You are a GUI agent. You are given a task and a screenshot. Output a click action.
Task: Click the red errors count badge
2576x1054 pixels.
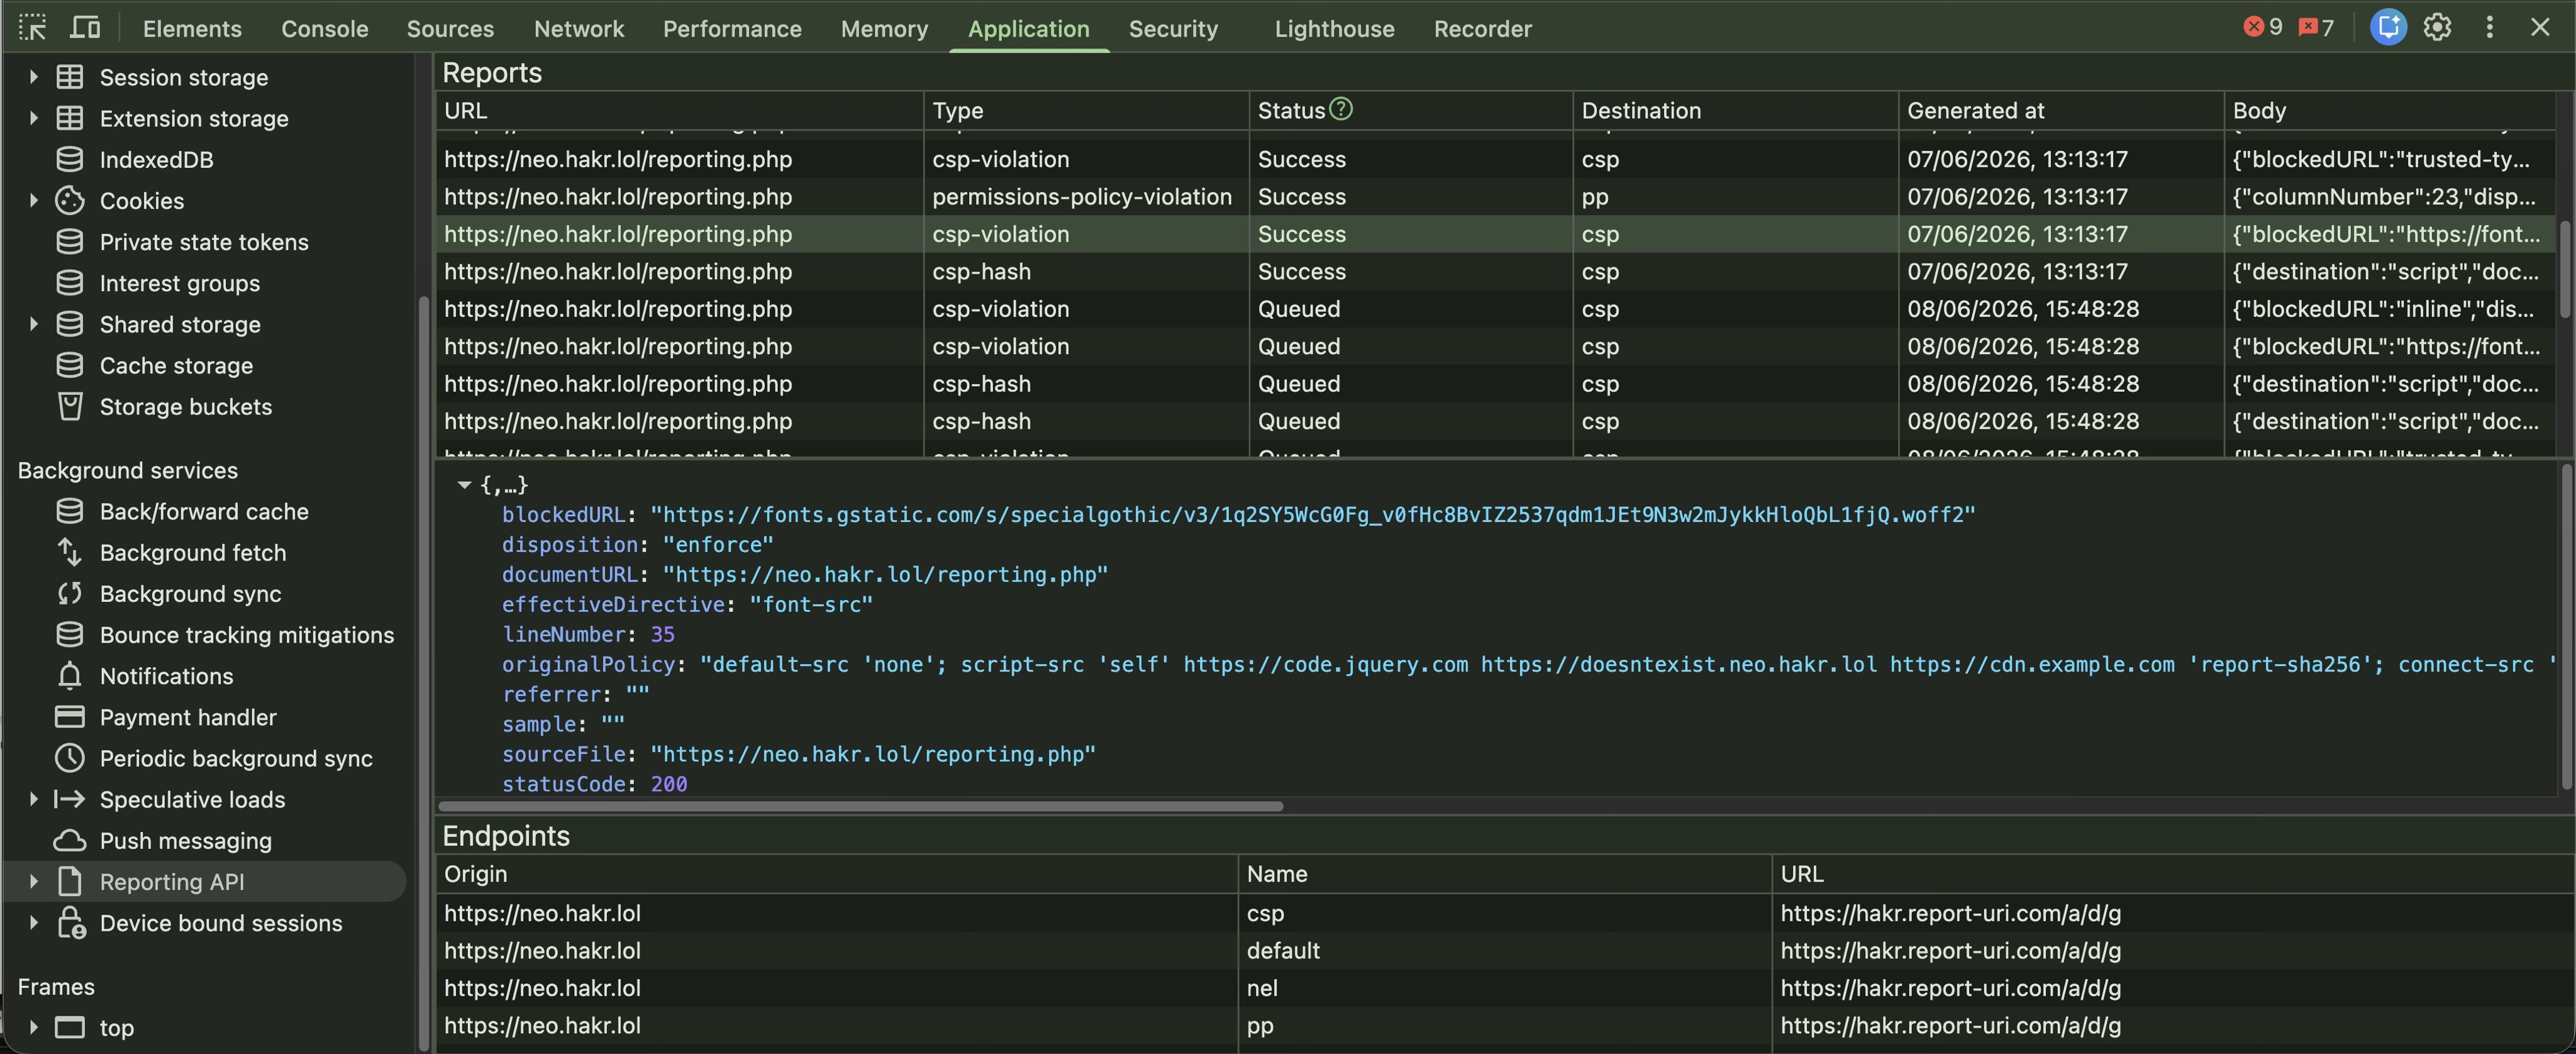pos(2263,27)
